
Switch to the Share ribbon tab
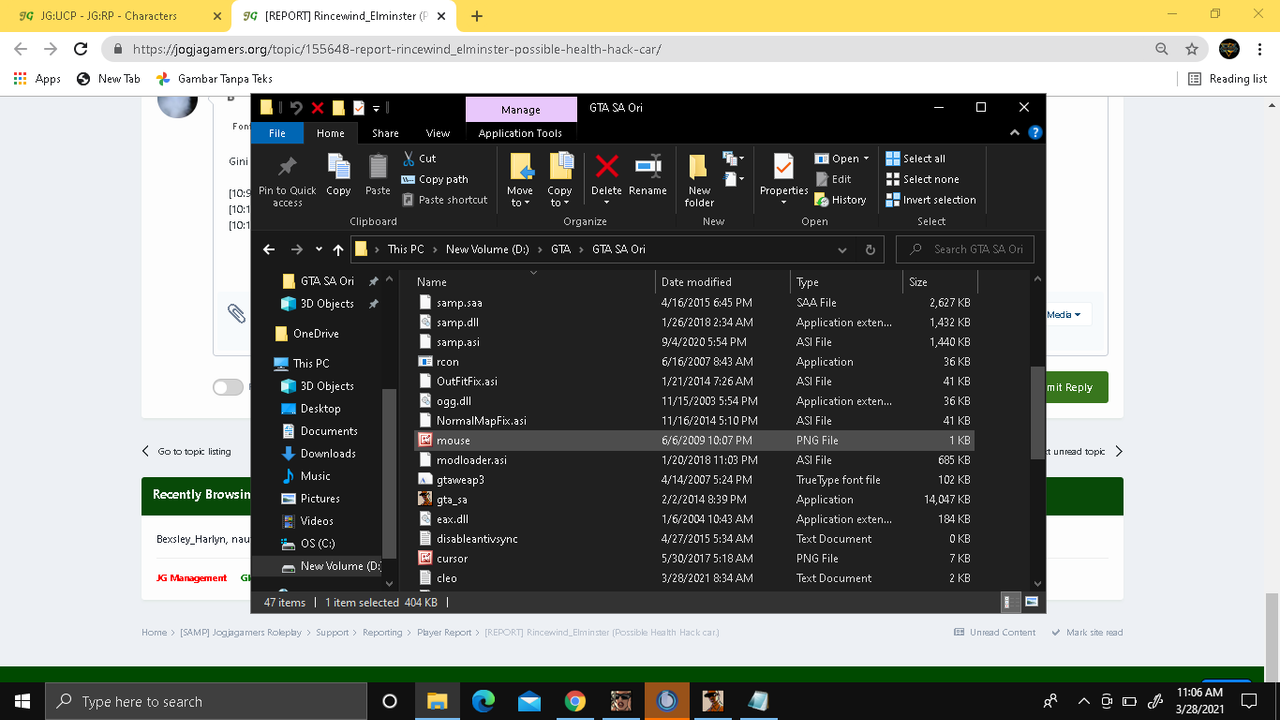(385, 133)
